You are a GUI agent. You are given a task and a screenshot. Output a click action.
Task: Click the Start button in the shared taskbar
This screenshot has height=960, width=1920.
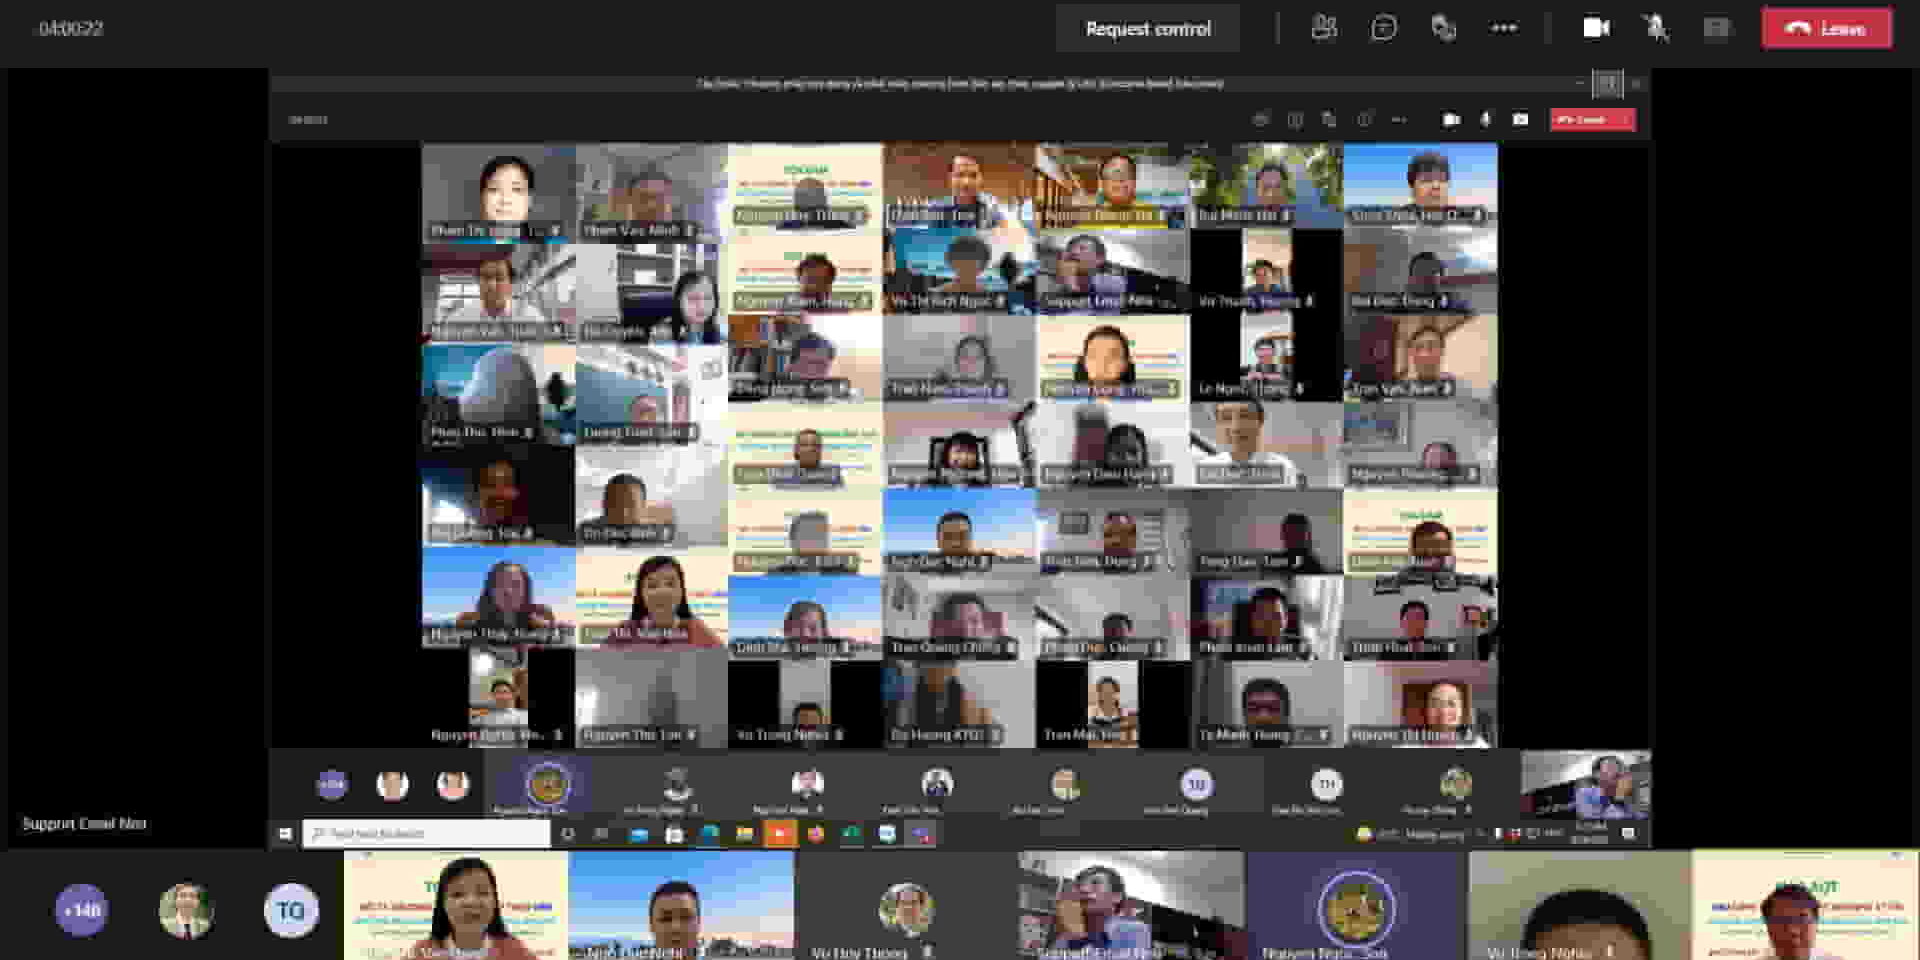pyautogui.click(x=285, y=833)
